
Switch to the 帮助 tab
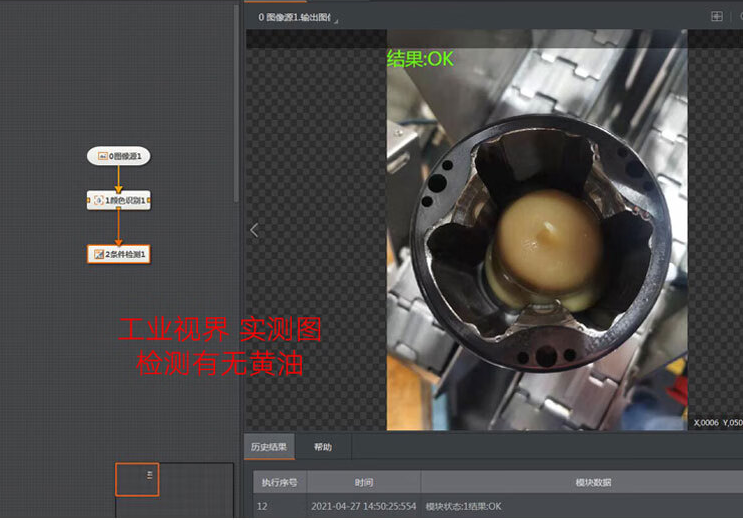click(323, 447)
